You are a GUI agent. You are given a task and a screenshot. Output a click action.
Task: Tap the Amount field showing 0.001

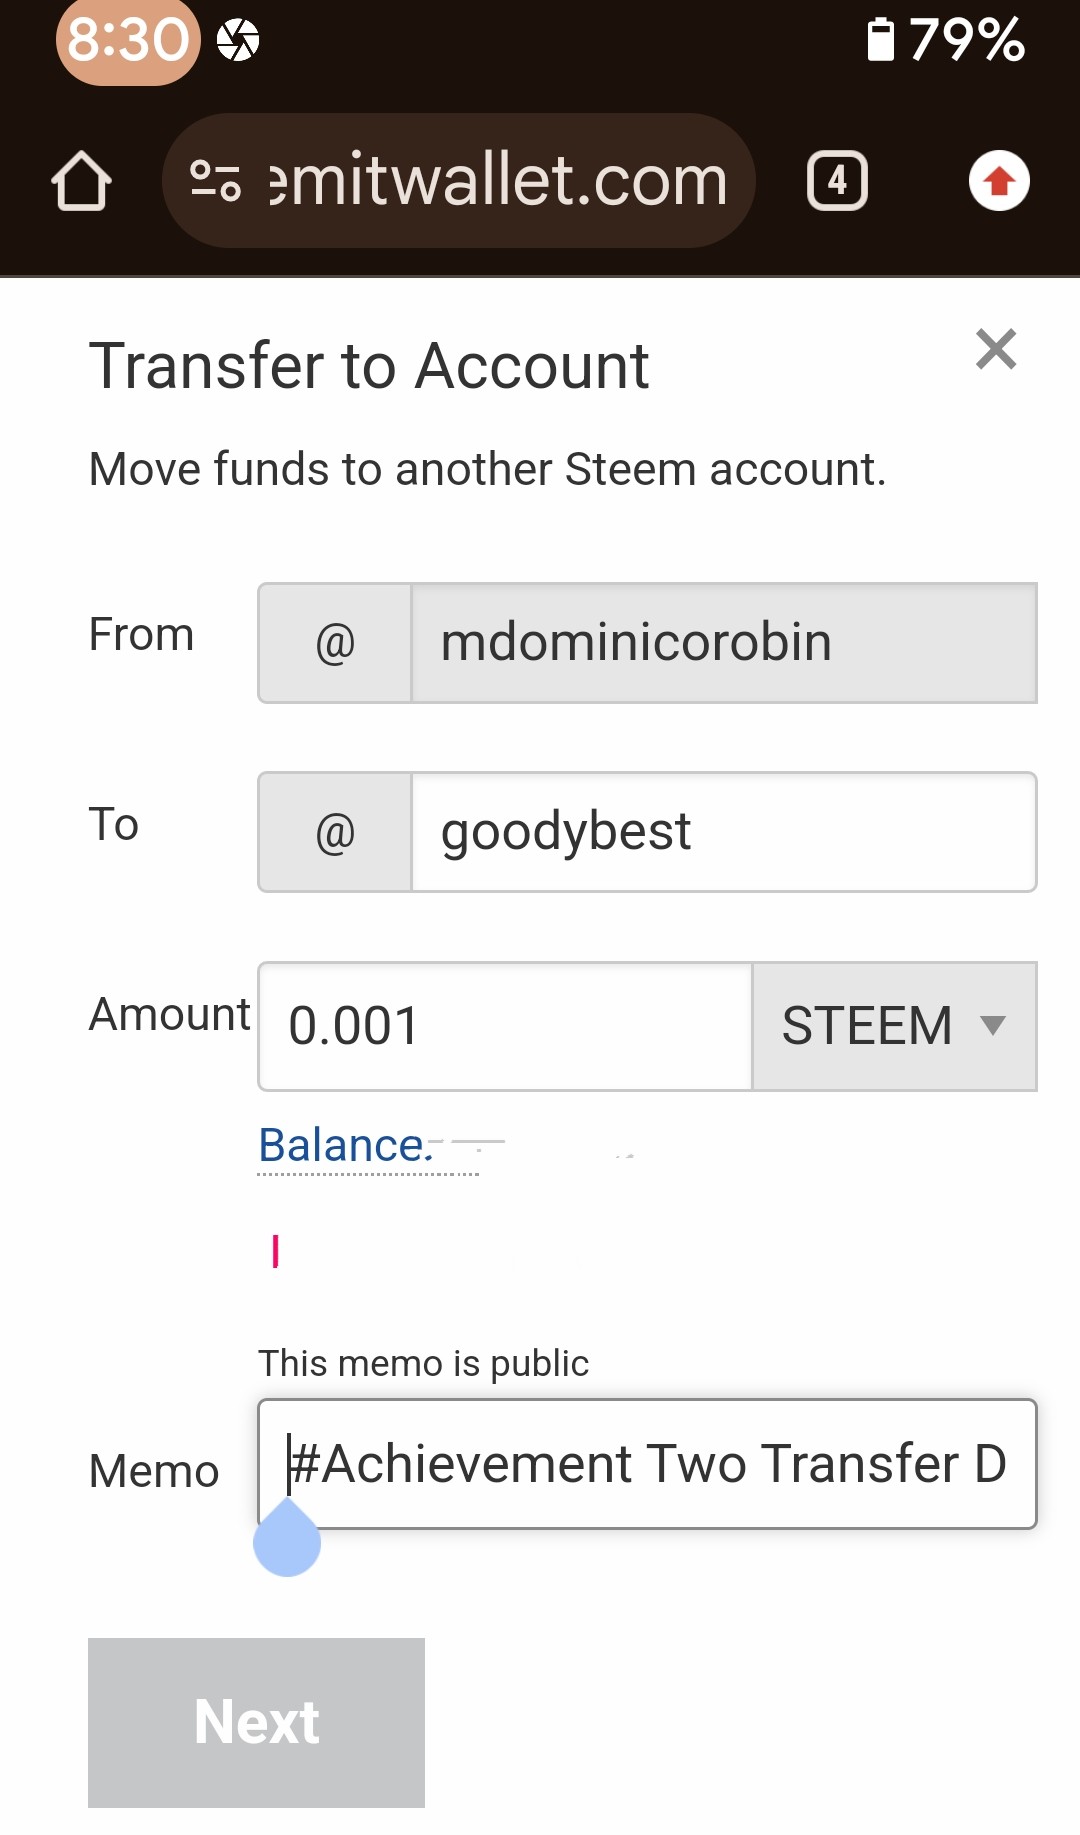(505, 1026)
